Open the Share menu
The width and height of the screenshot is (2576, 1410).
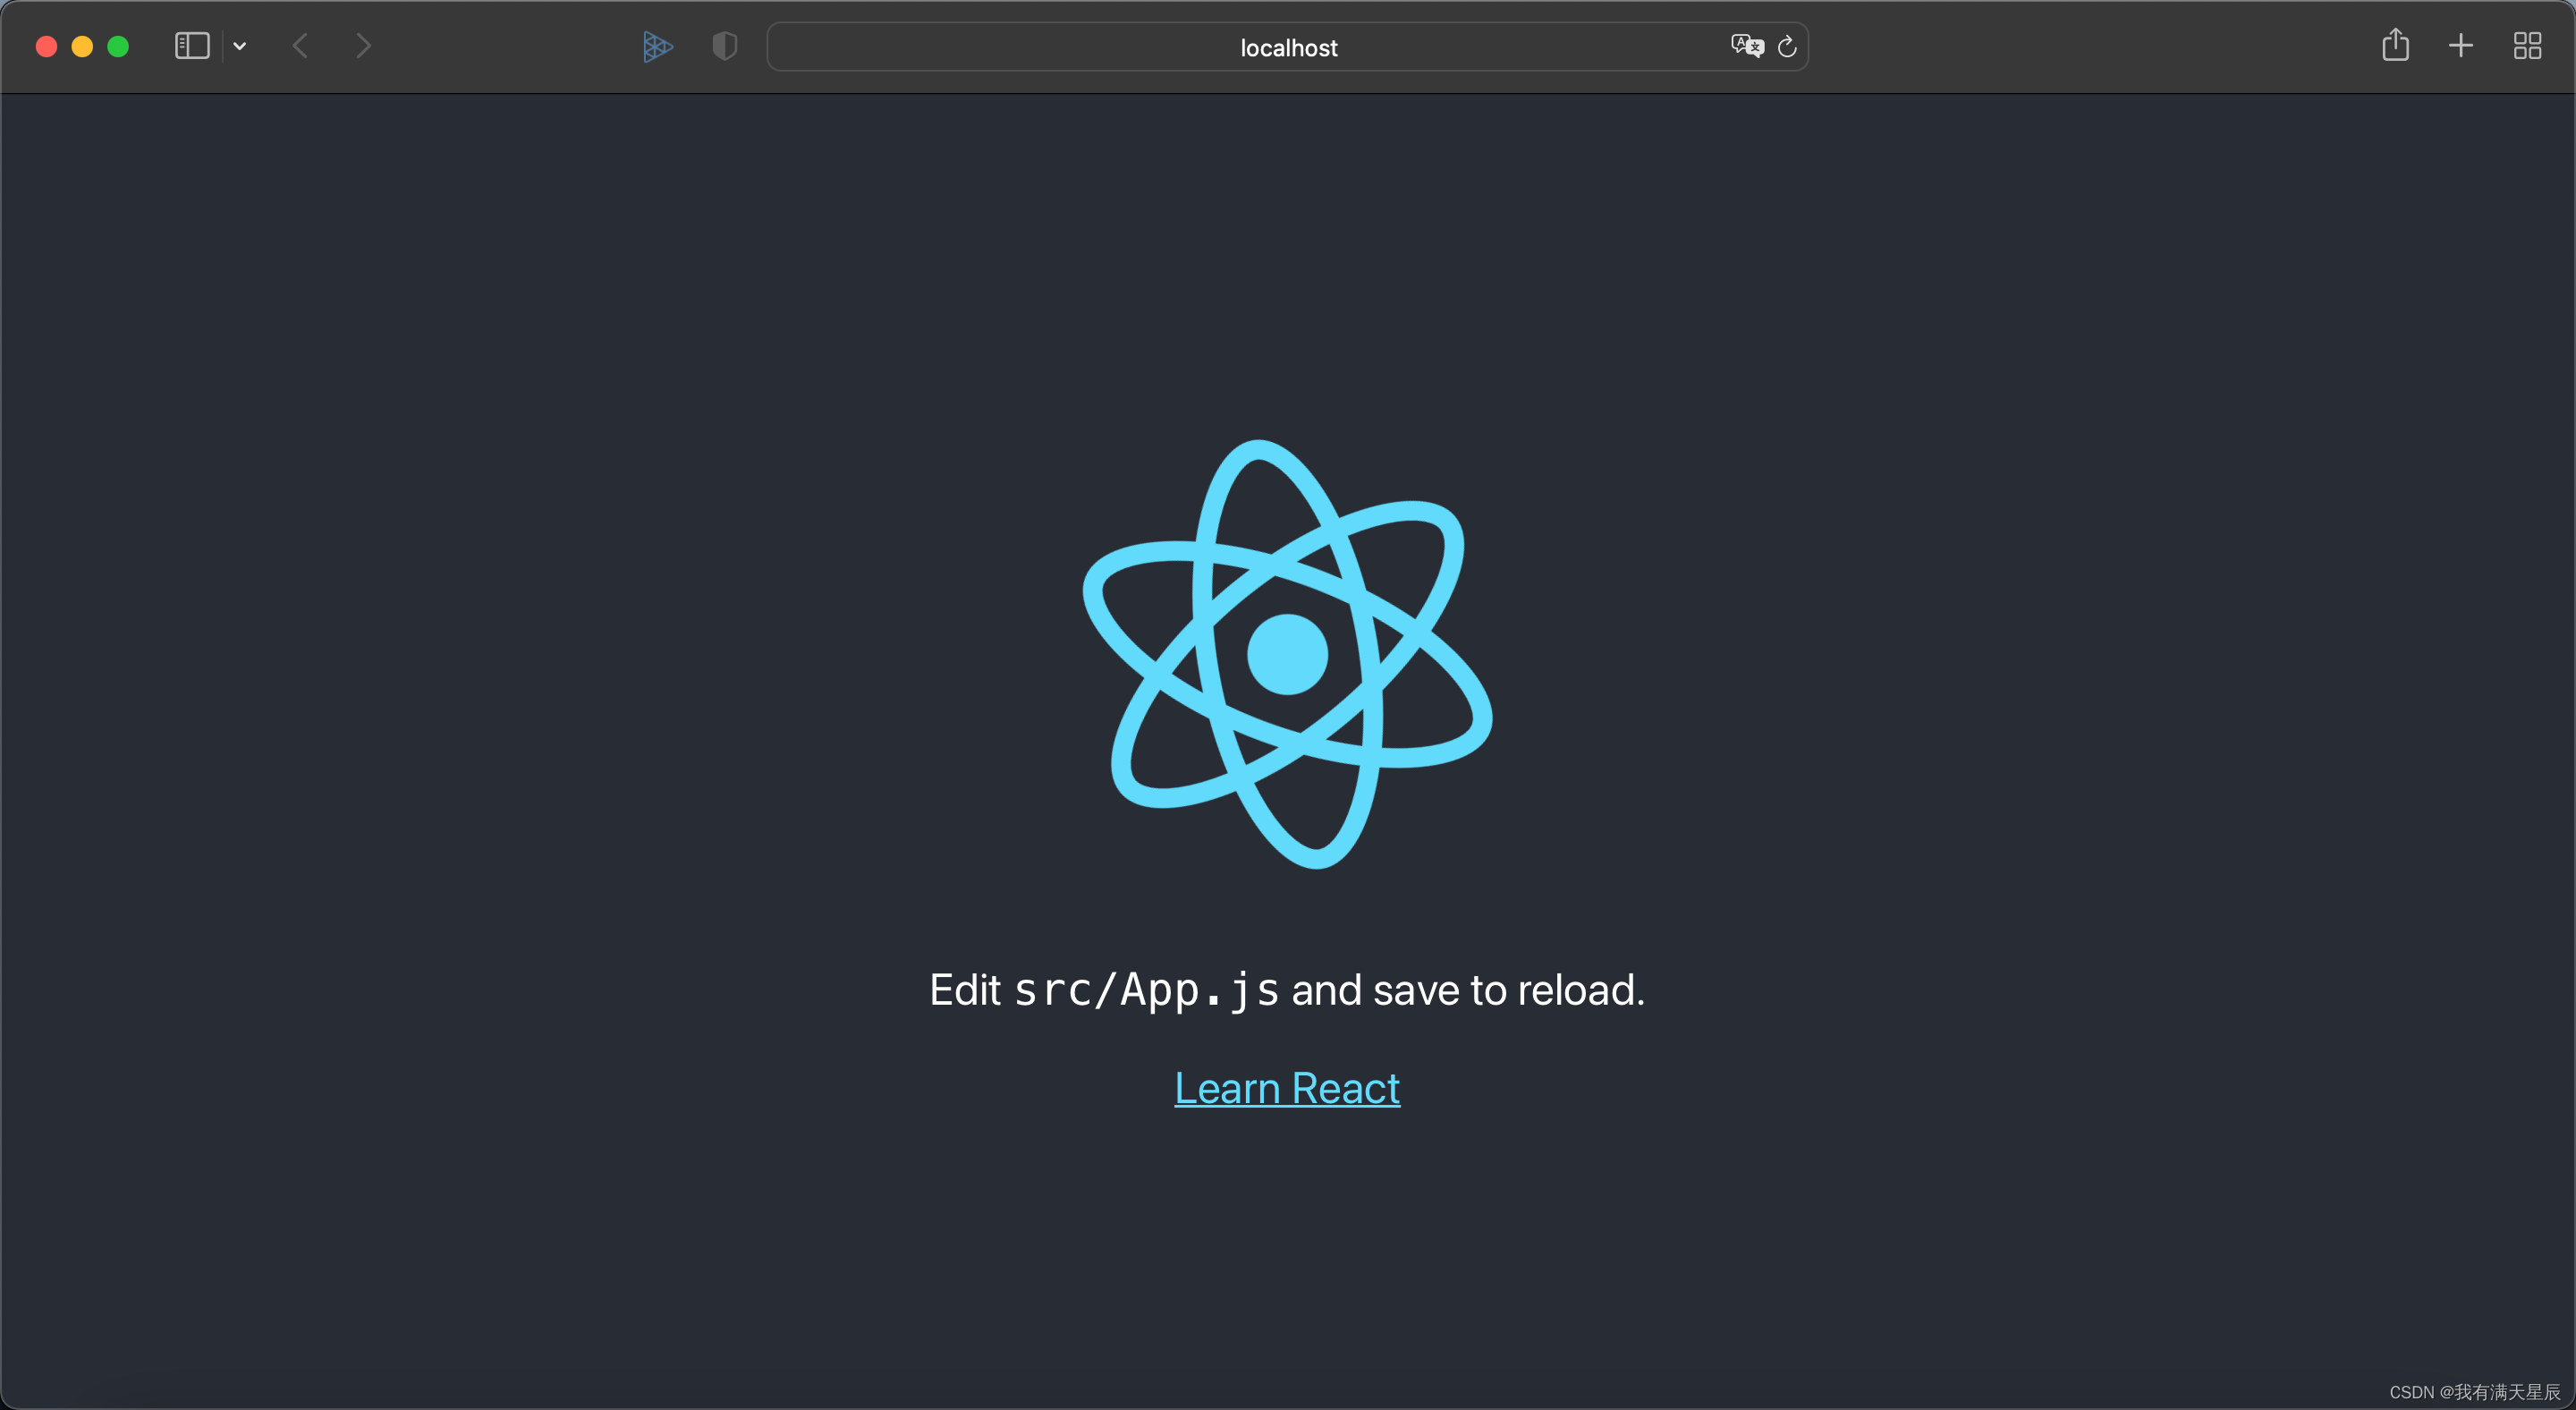[2395, 45]
